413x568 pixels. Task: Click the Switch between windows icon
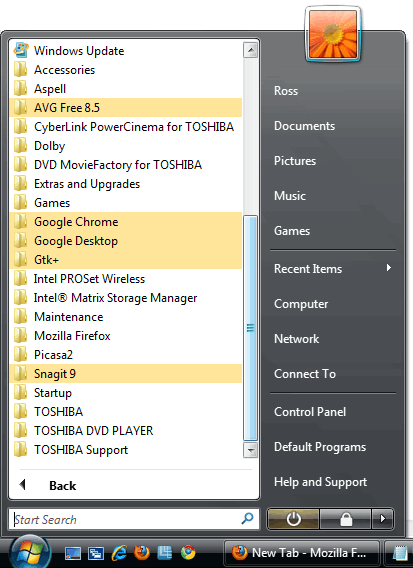click(96, 553)
